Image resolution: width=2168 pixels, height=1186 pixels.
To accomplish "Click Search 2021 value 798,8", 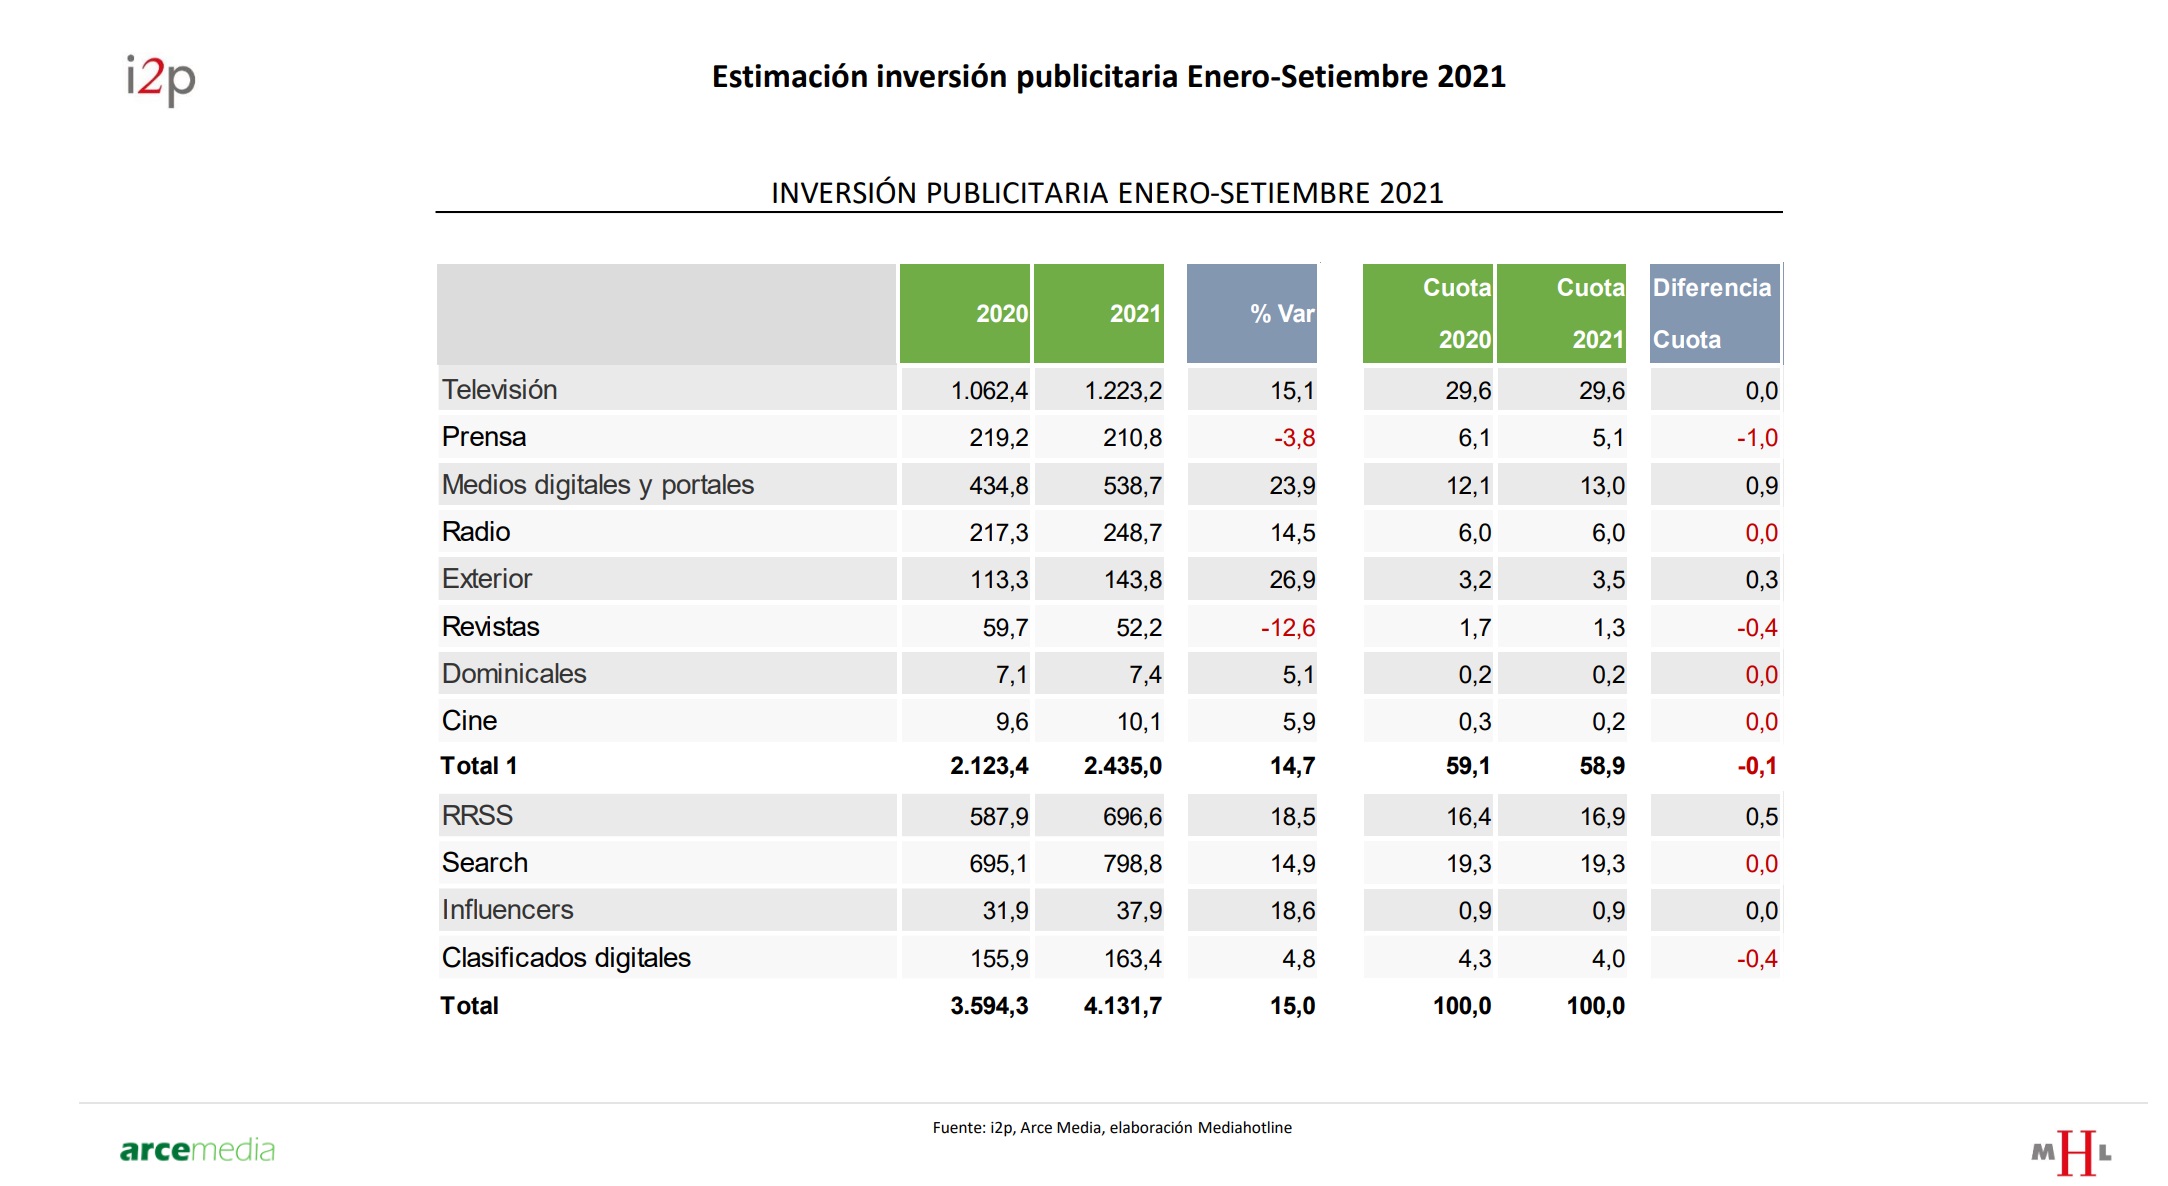I will (1132, 864).
